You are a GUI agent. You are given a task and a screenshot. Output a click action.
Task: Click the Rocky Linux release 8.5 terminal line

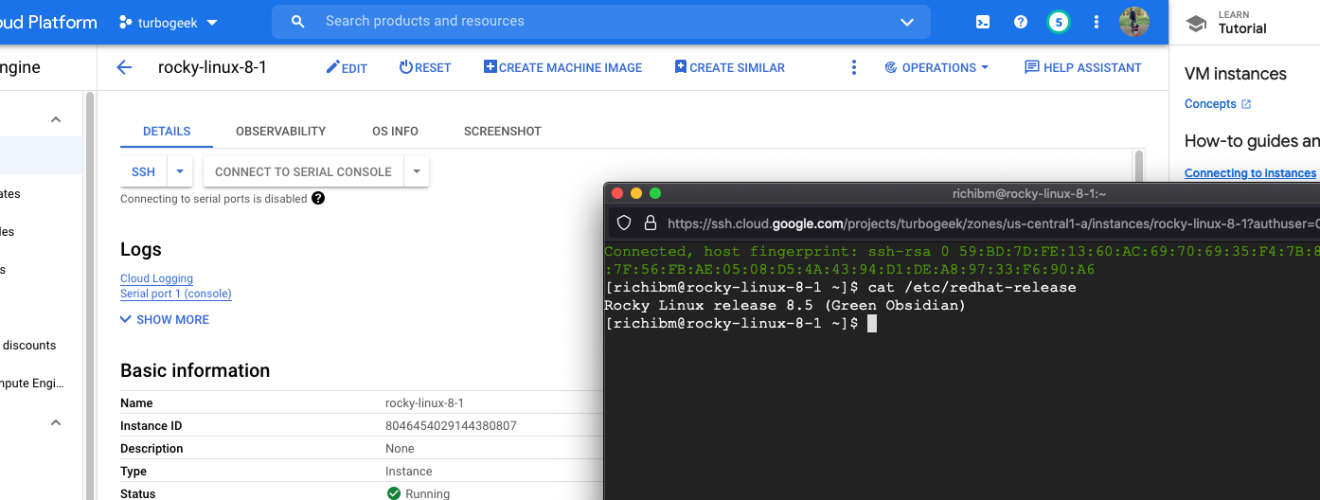[x=785, y=305]
